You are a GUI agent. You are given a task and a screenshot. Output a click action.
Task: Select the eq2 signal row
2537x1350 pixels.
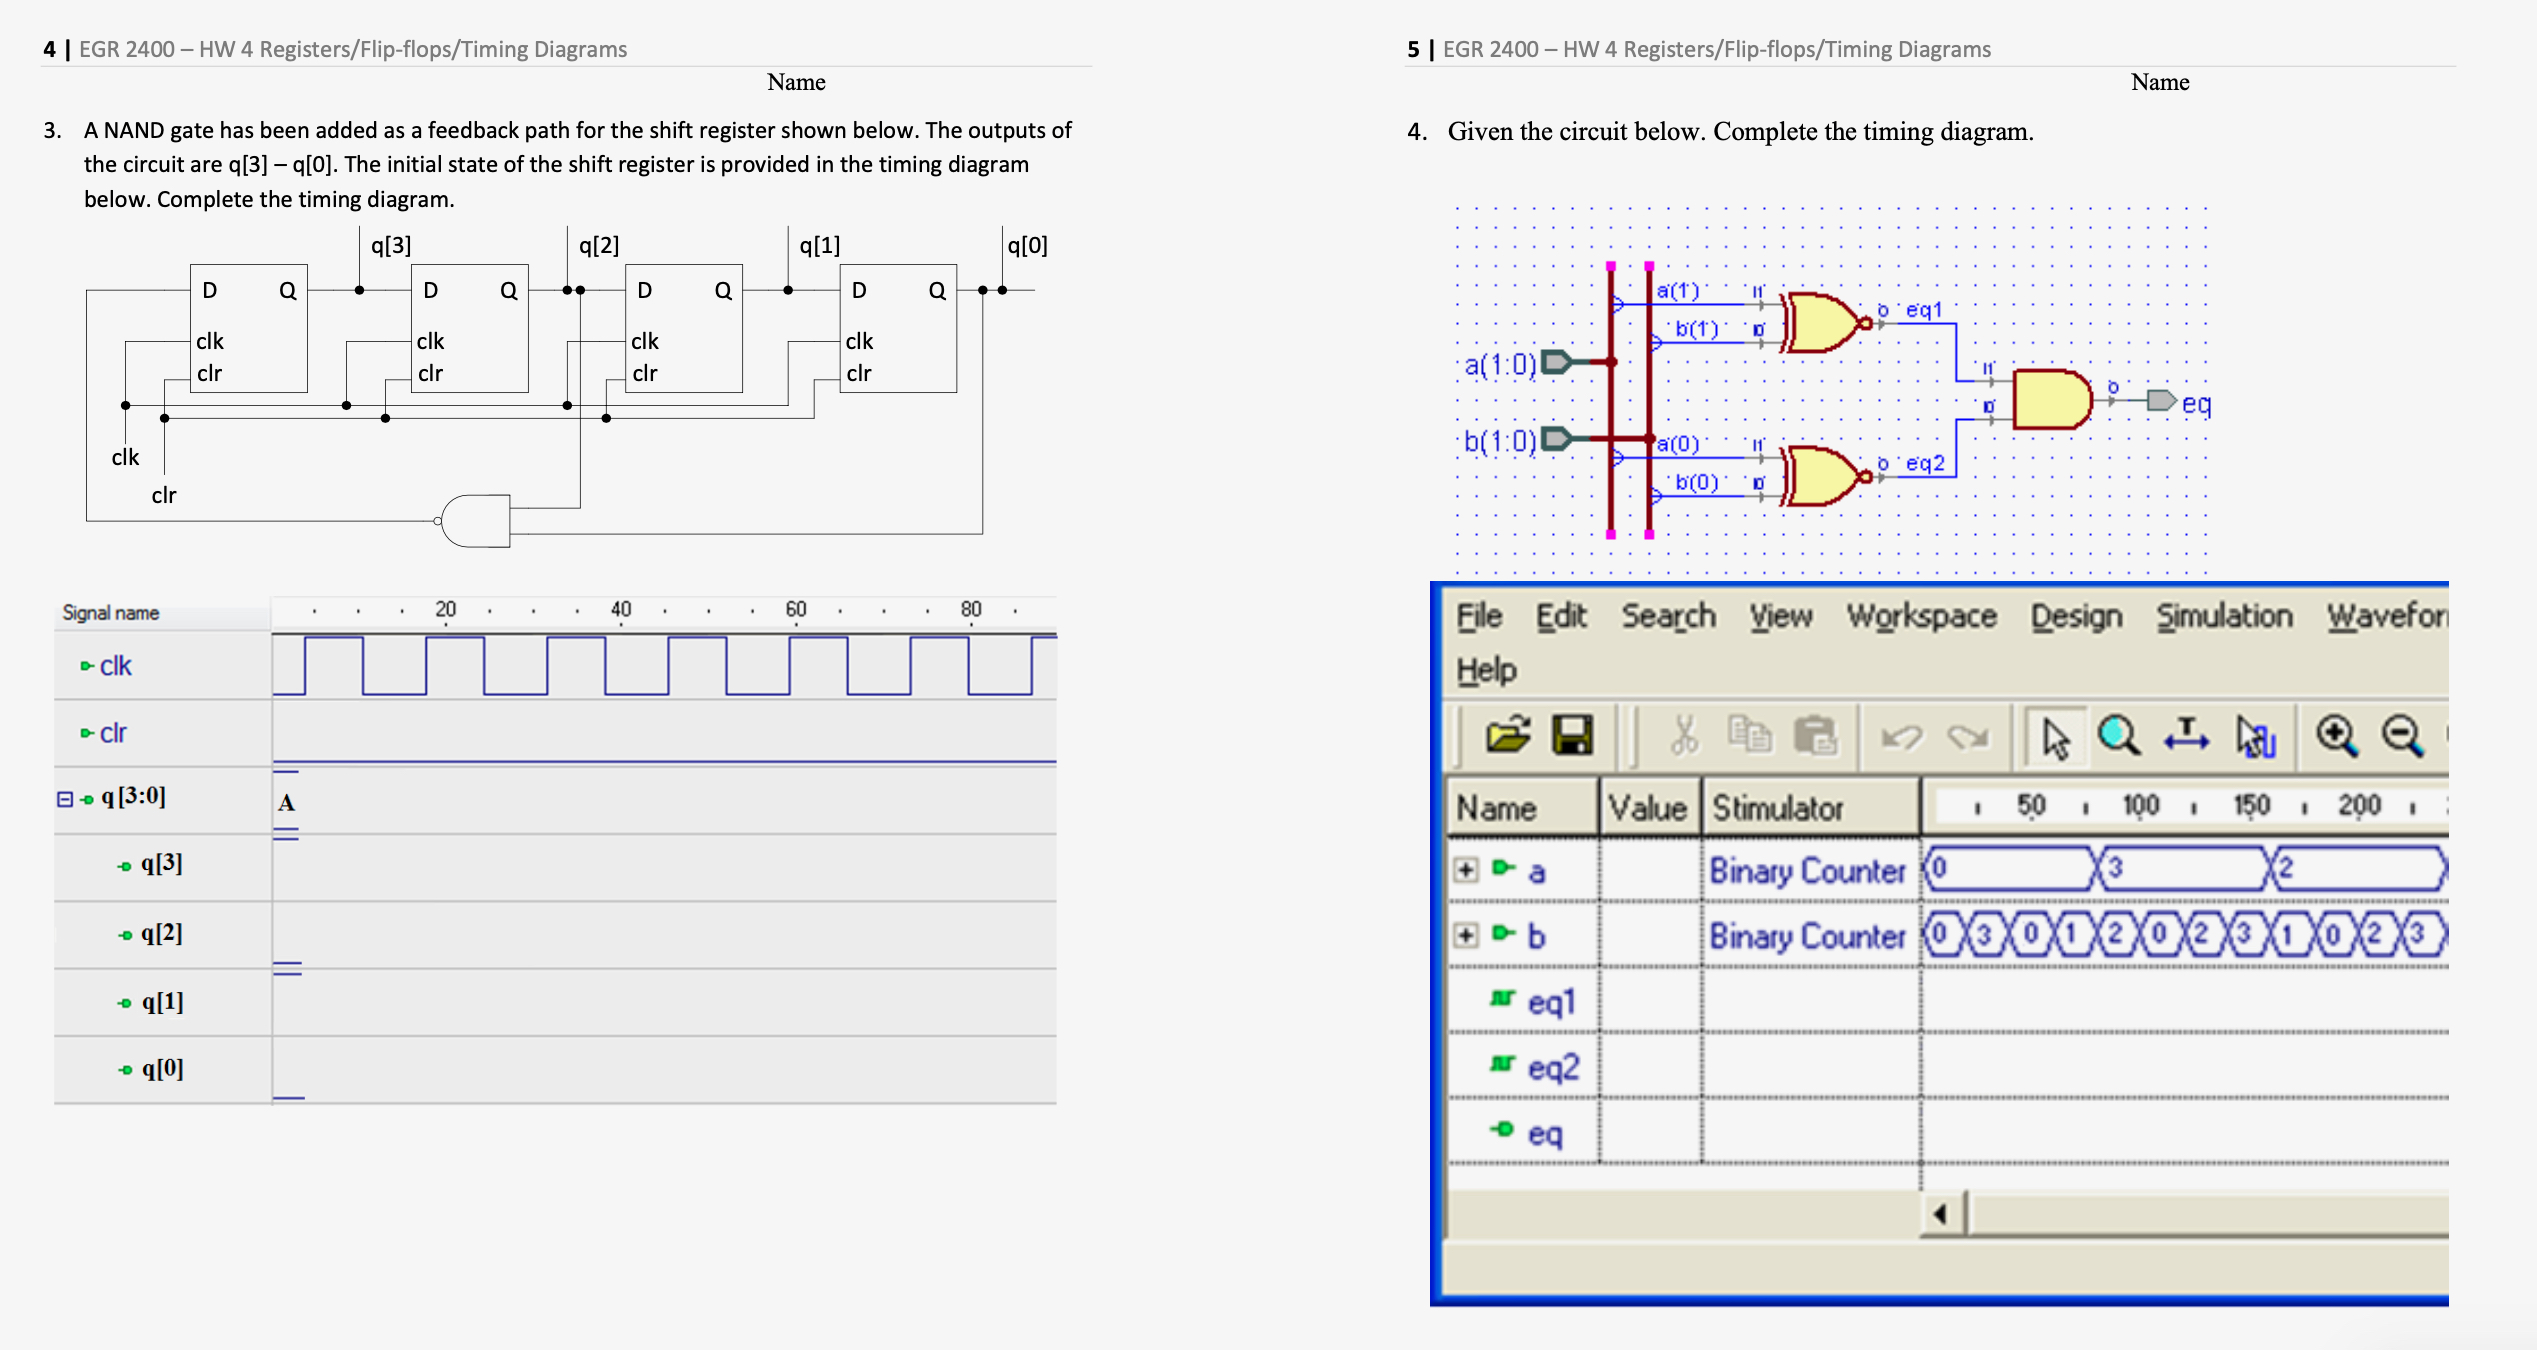(1552, 1067)
